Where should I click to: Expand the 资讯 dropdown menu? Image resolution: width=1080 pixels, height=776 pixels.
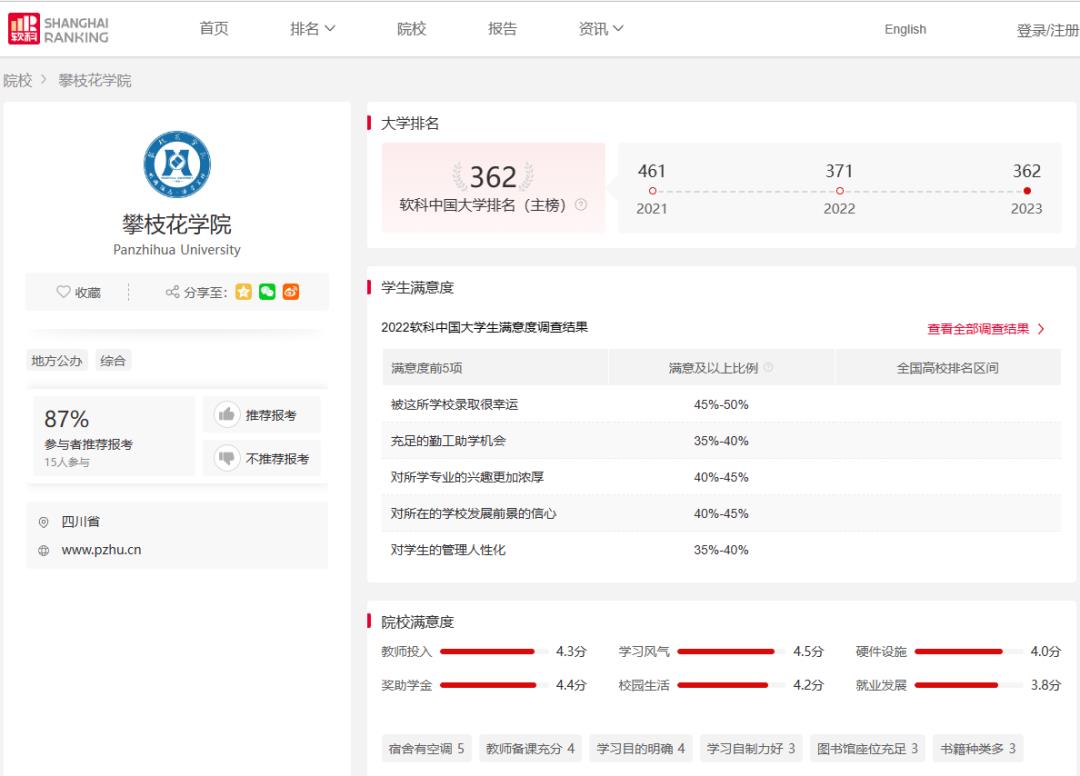tap(600, 29)
